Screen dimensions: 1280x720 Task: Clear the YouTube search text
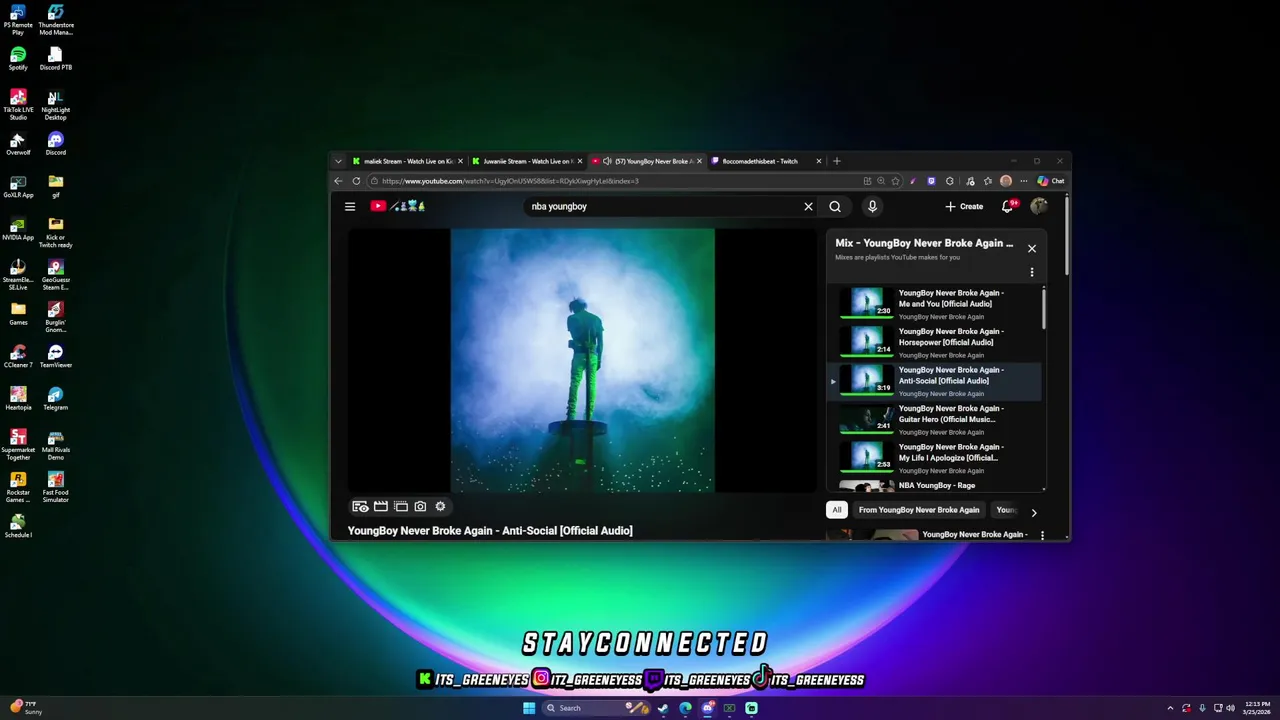click(808, 206)
